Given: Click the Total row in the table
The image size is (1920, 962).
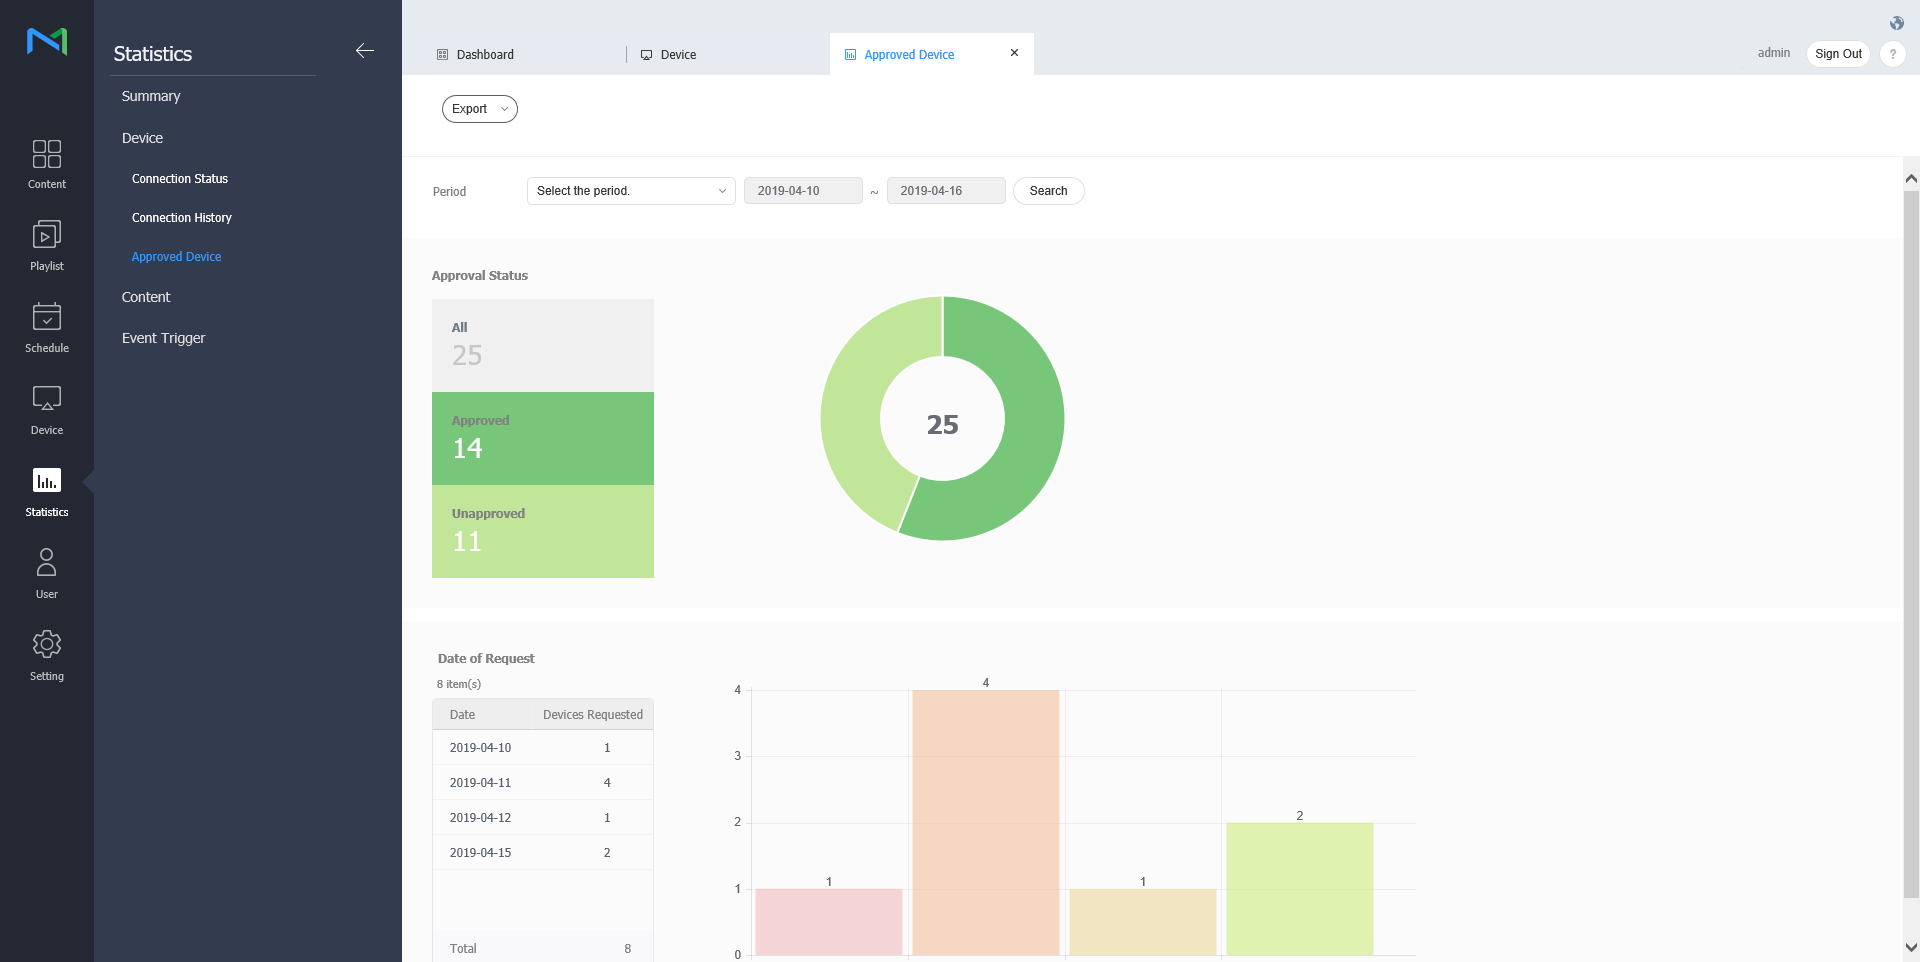Looking at the screenshot, I should click(x=543, y=948).
